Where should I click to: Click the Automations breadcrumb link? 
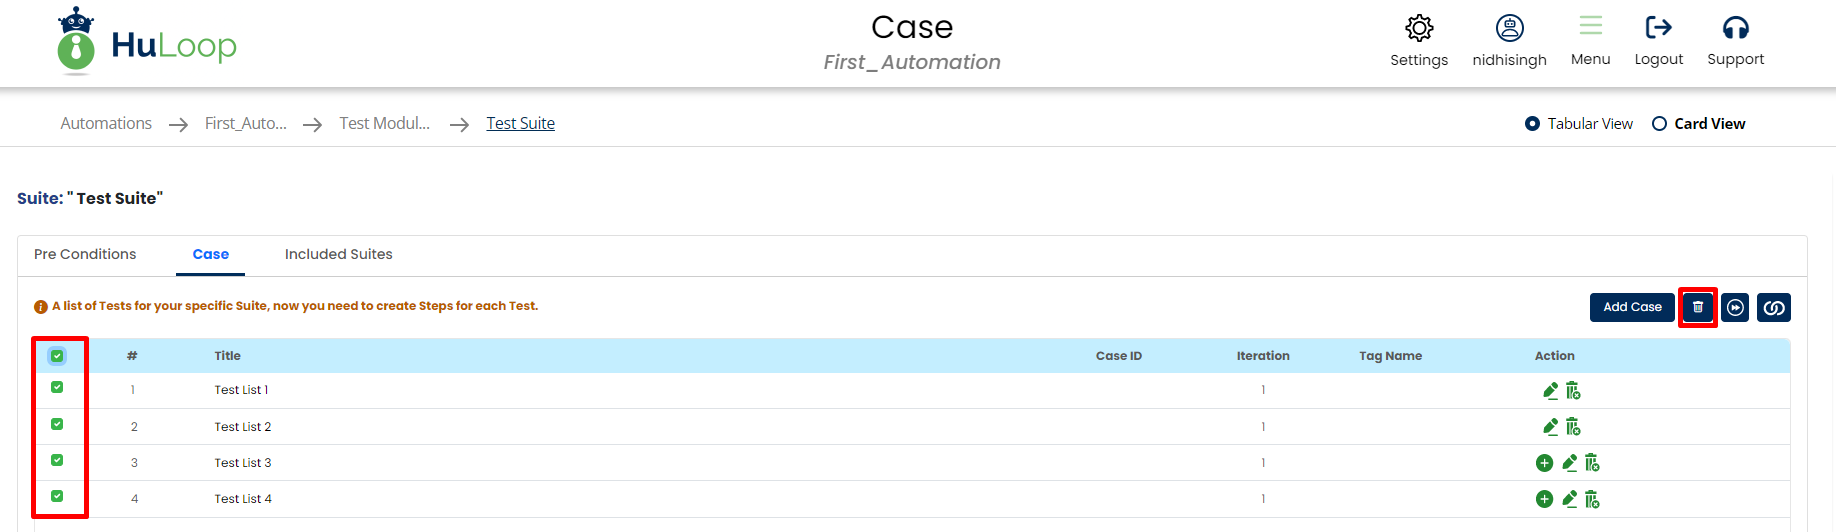pos(106,123)
